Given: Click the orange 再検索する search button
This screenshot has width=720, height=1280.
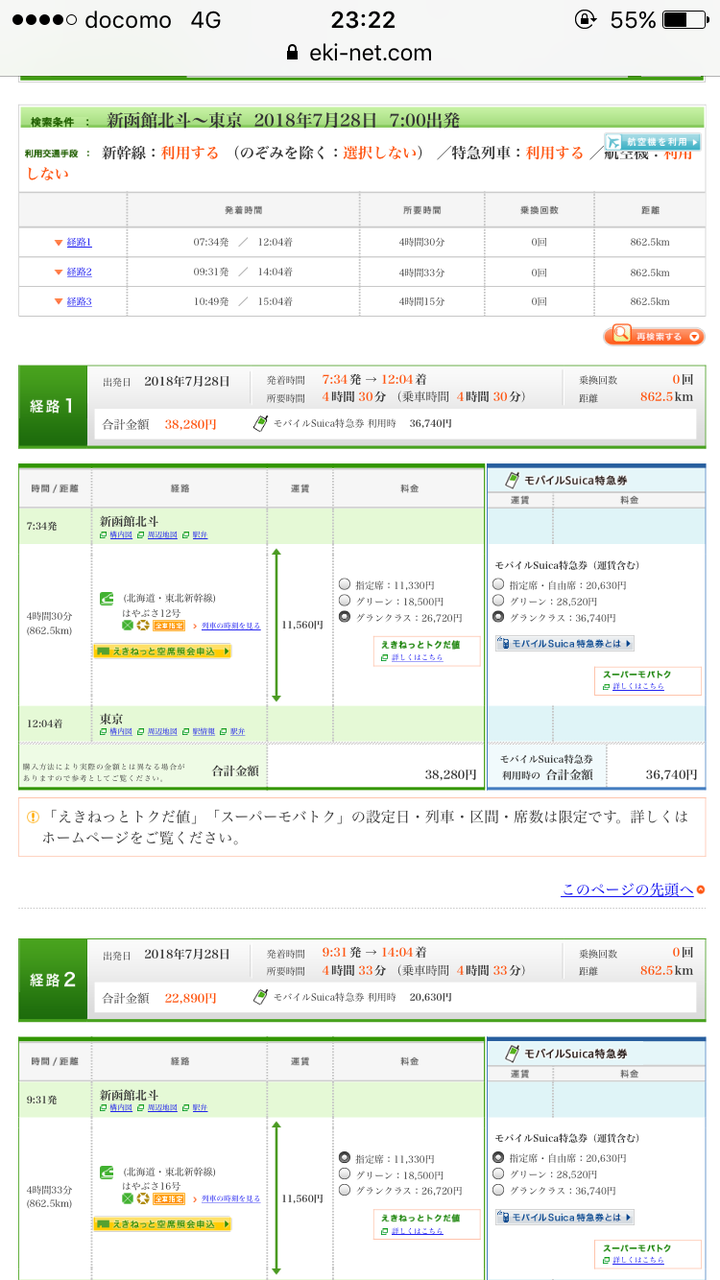Looking at the screenshot, I should click(x=654, y=336).
